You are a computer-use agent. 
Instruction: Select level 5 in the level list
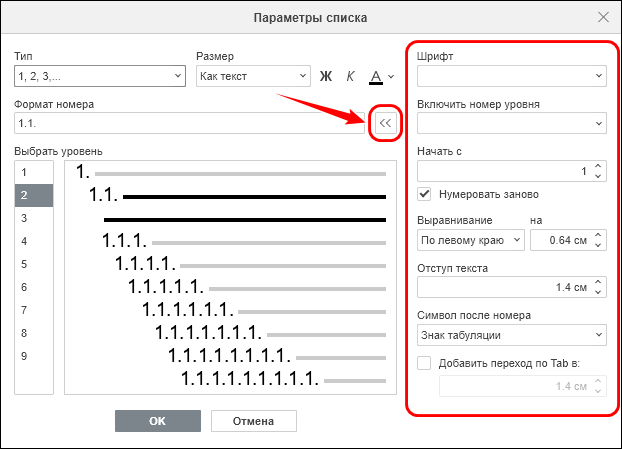tap(34, 264)
